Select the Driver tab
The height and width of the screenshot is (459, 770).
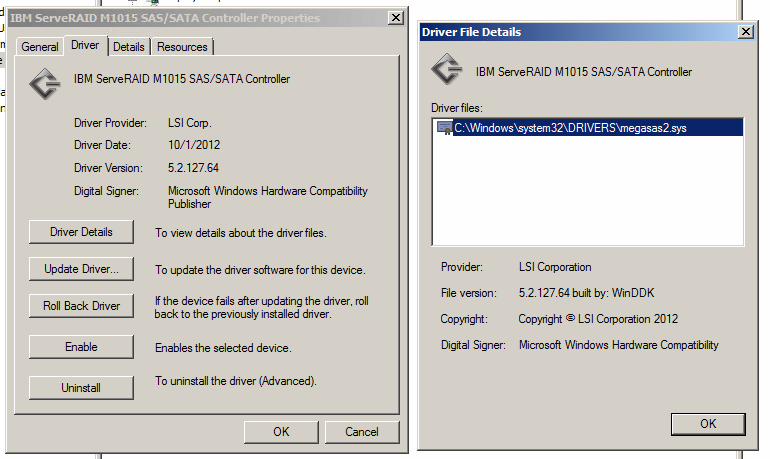85,45
